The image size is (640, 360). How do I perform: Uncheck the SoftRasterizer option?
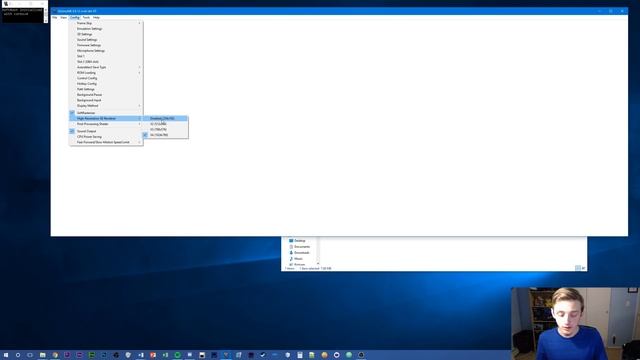106,113
